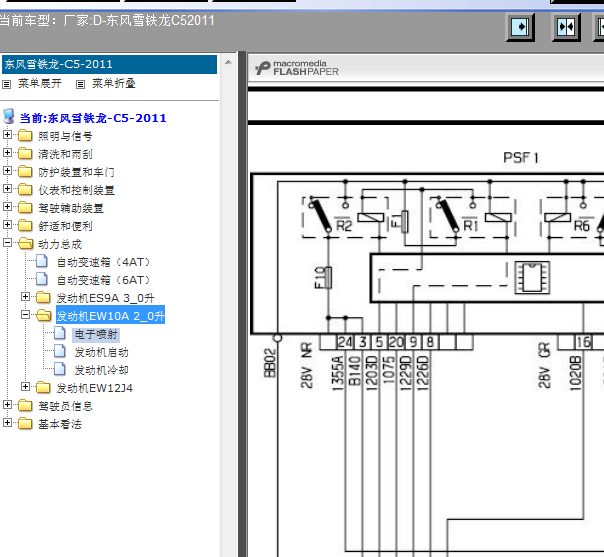The width and height of the screenshot is (604, 557).
Task: Click the tree panel scroll-up arrow
Action: point(228,62)
